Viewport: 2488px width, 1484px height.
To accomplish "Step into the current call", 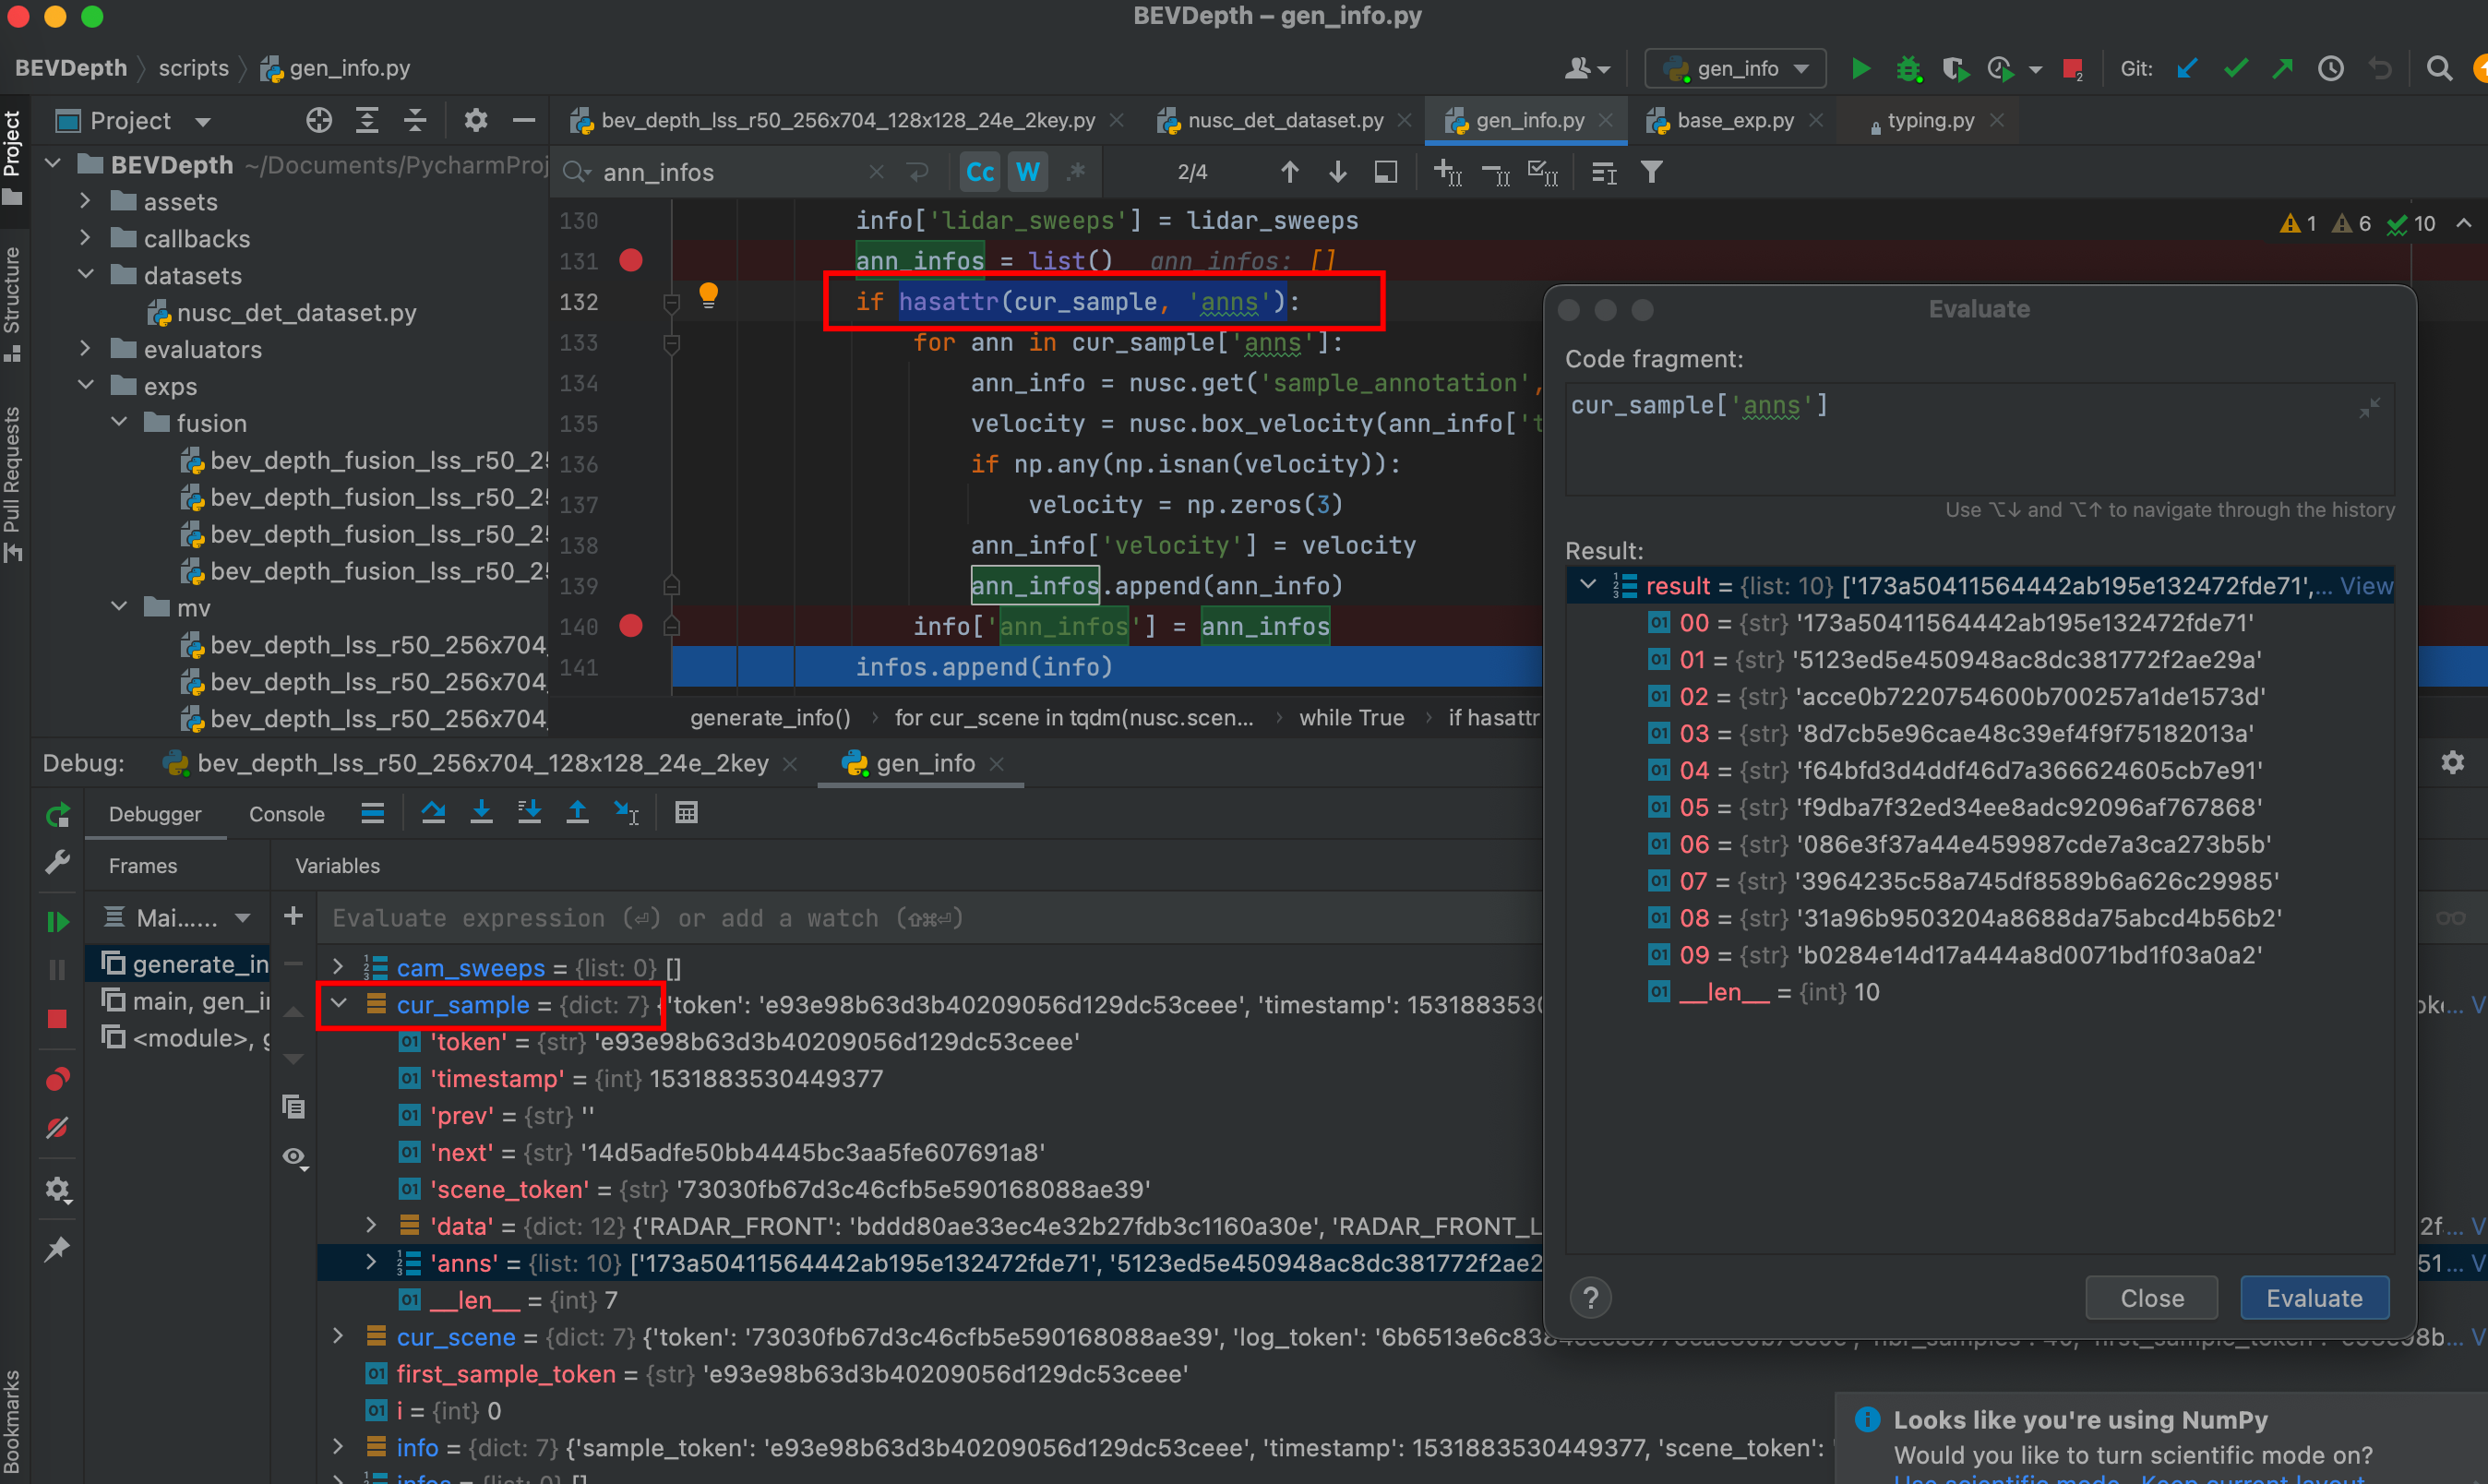I will [482, 812].
